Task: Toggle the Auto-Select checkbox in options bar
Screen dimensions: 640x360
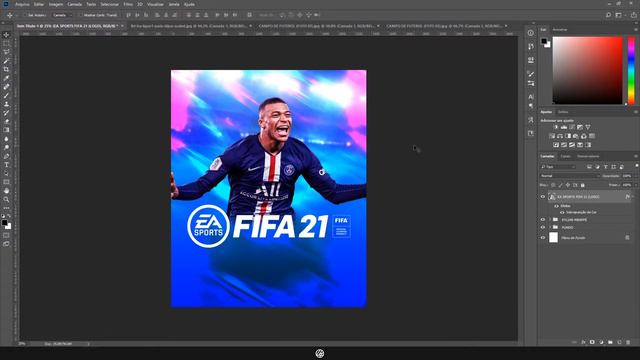Action: point(25,15)
